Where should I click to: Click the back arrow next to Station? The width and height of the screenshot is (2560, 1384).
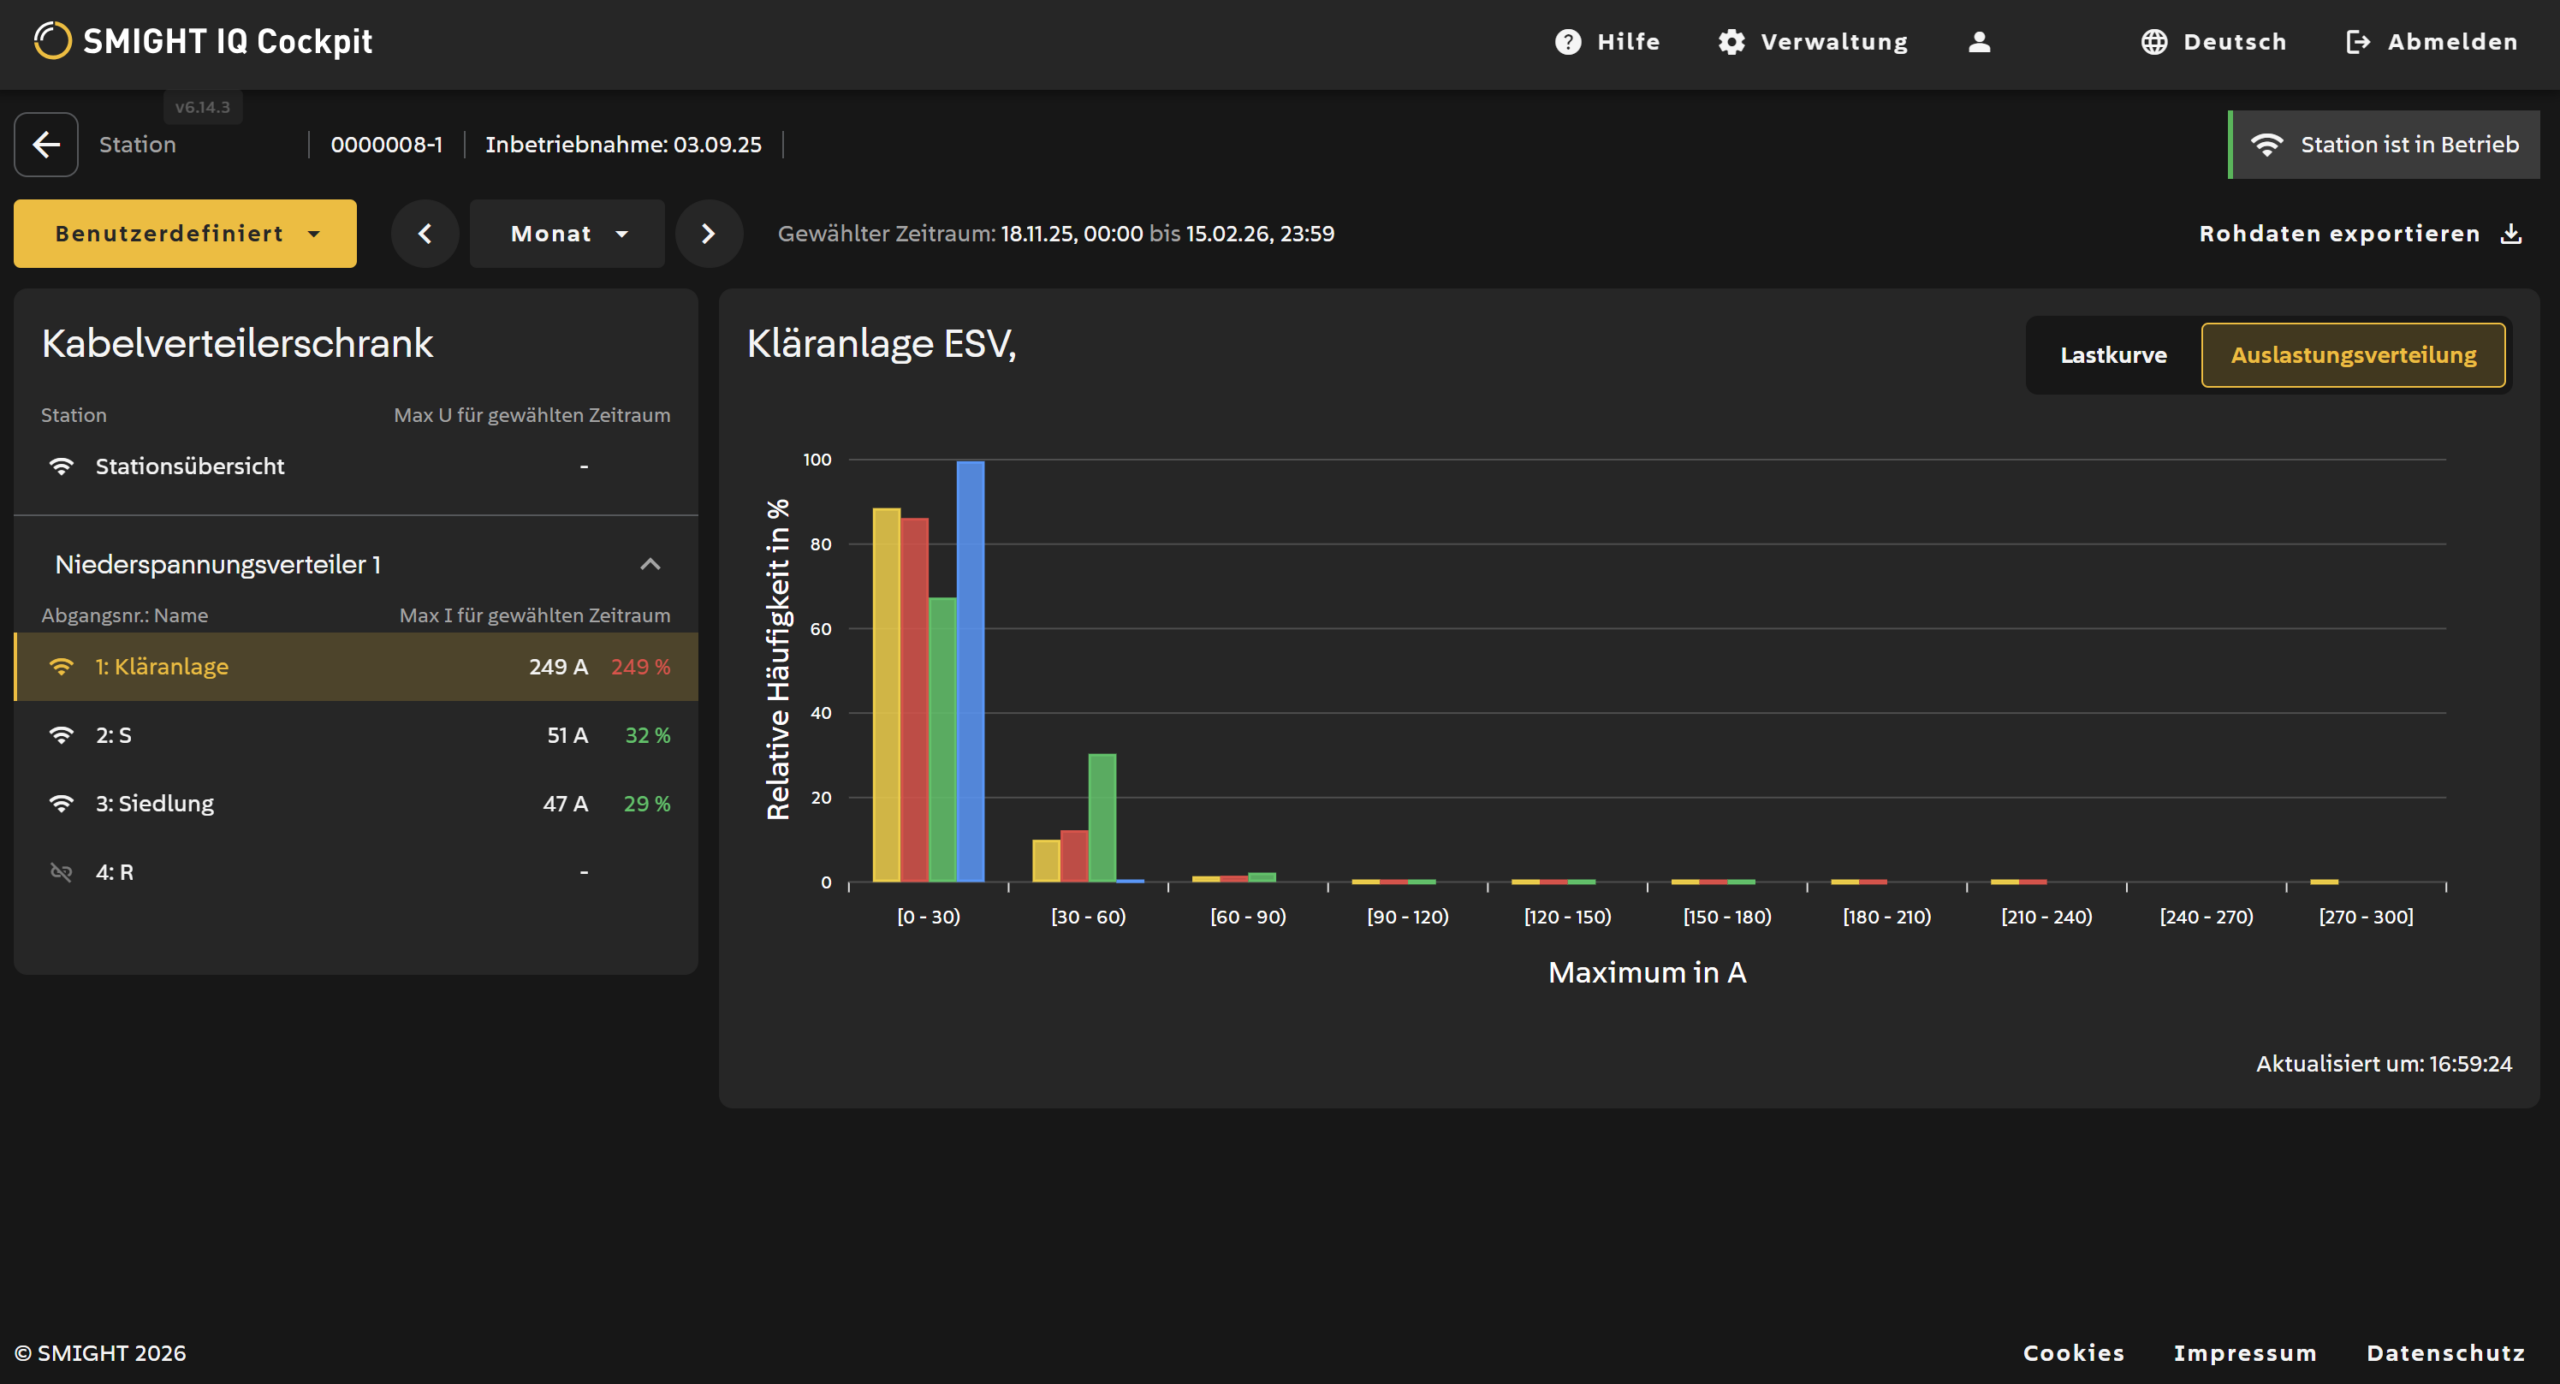click(x=46, y=145)
